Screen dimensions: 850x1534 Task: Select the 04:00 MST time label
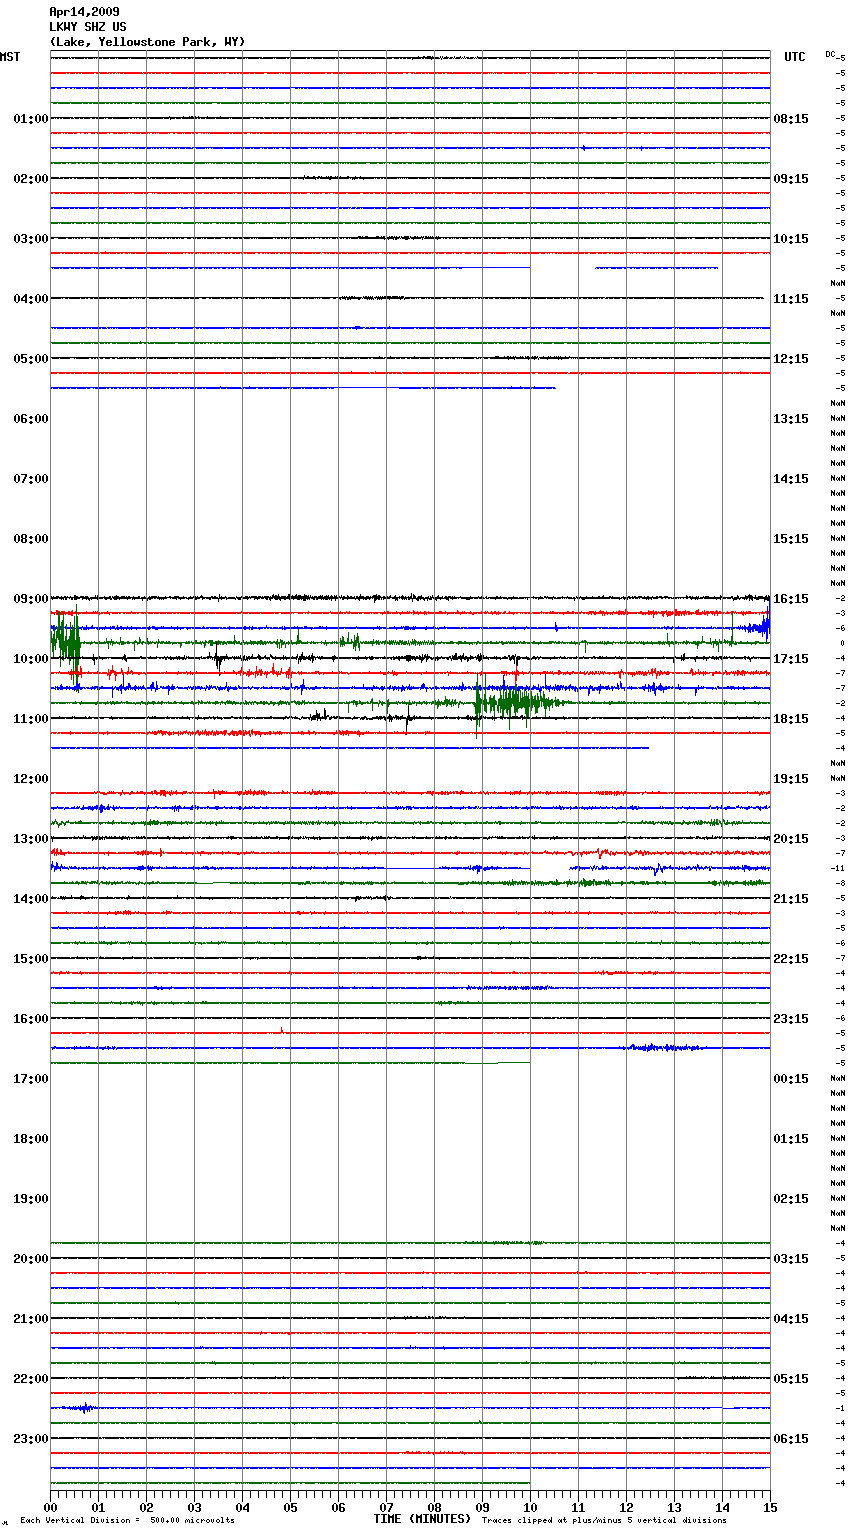(x=31, y=299)
